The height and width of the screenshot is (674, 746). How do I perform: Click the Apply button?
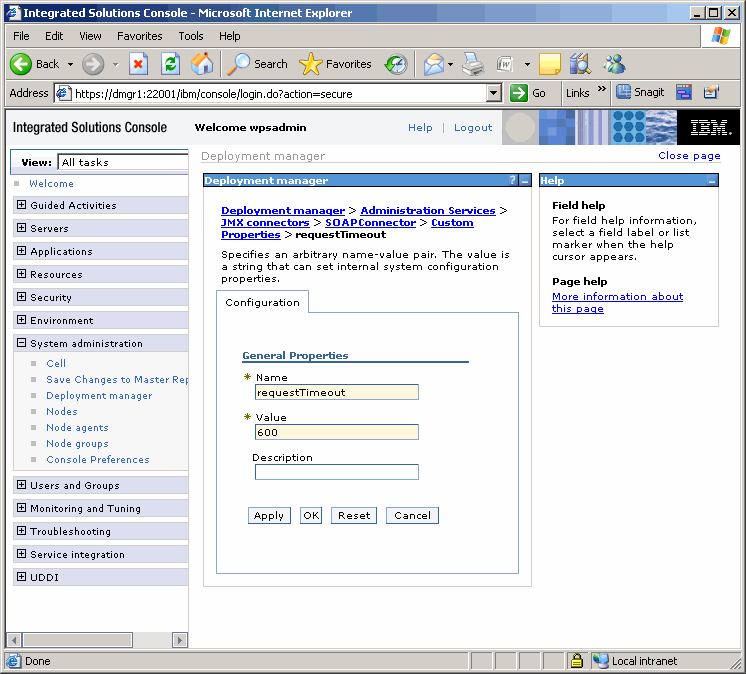(x=269, y=516)
